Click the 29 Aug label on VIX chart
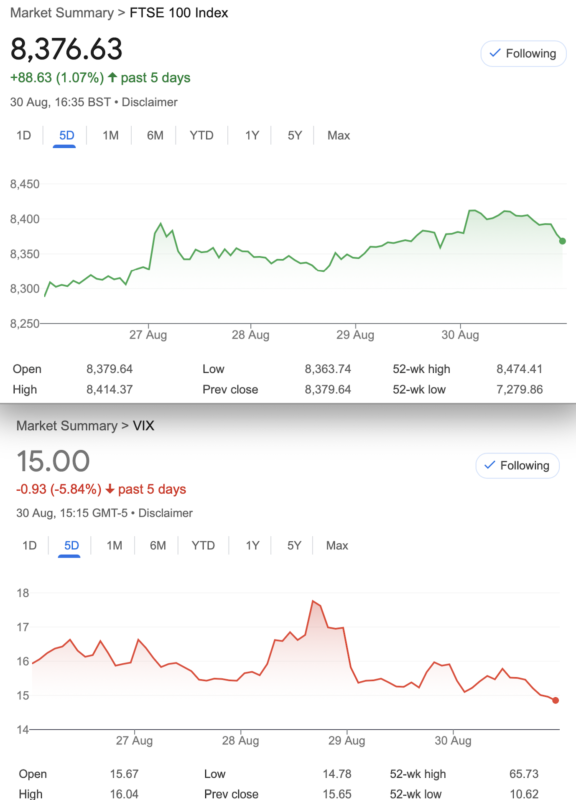The image size is (576, 800). [346, 740]
